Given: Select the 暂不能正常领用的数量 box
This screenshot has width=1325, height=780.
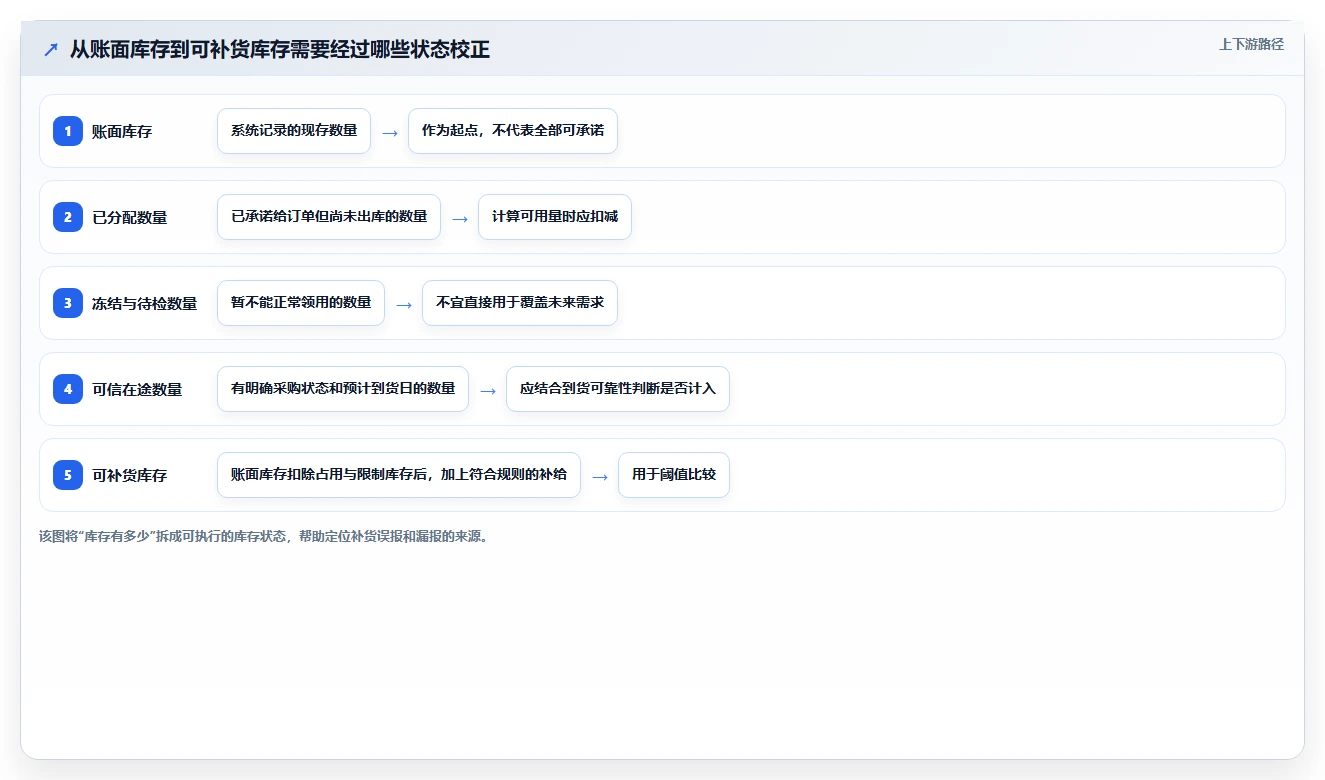Looking at the screenshot, I should (x=301, y=303).
